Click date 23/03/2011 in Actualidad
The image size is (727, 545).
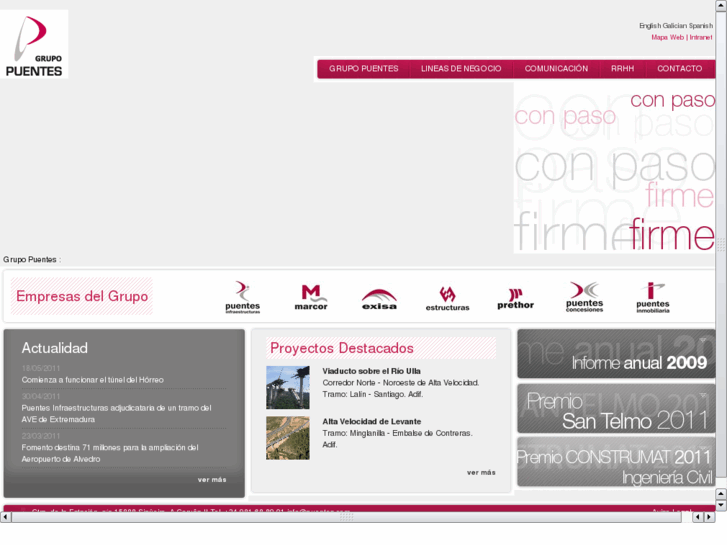(x=41, y=436)
